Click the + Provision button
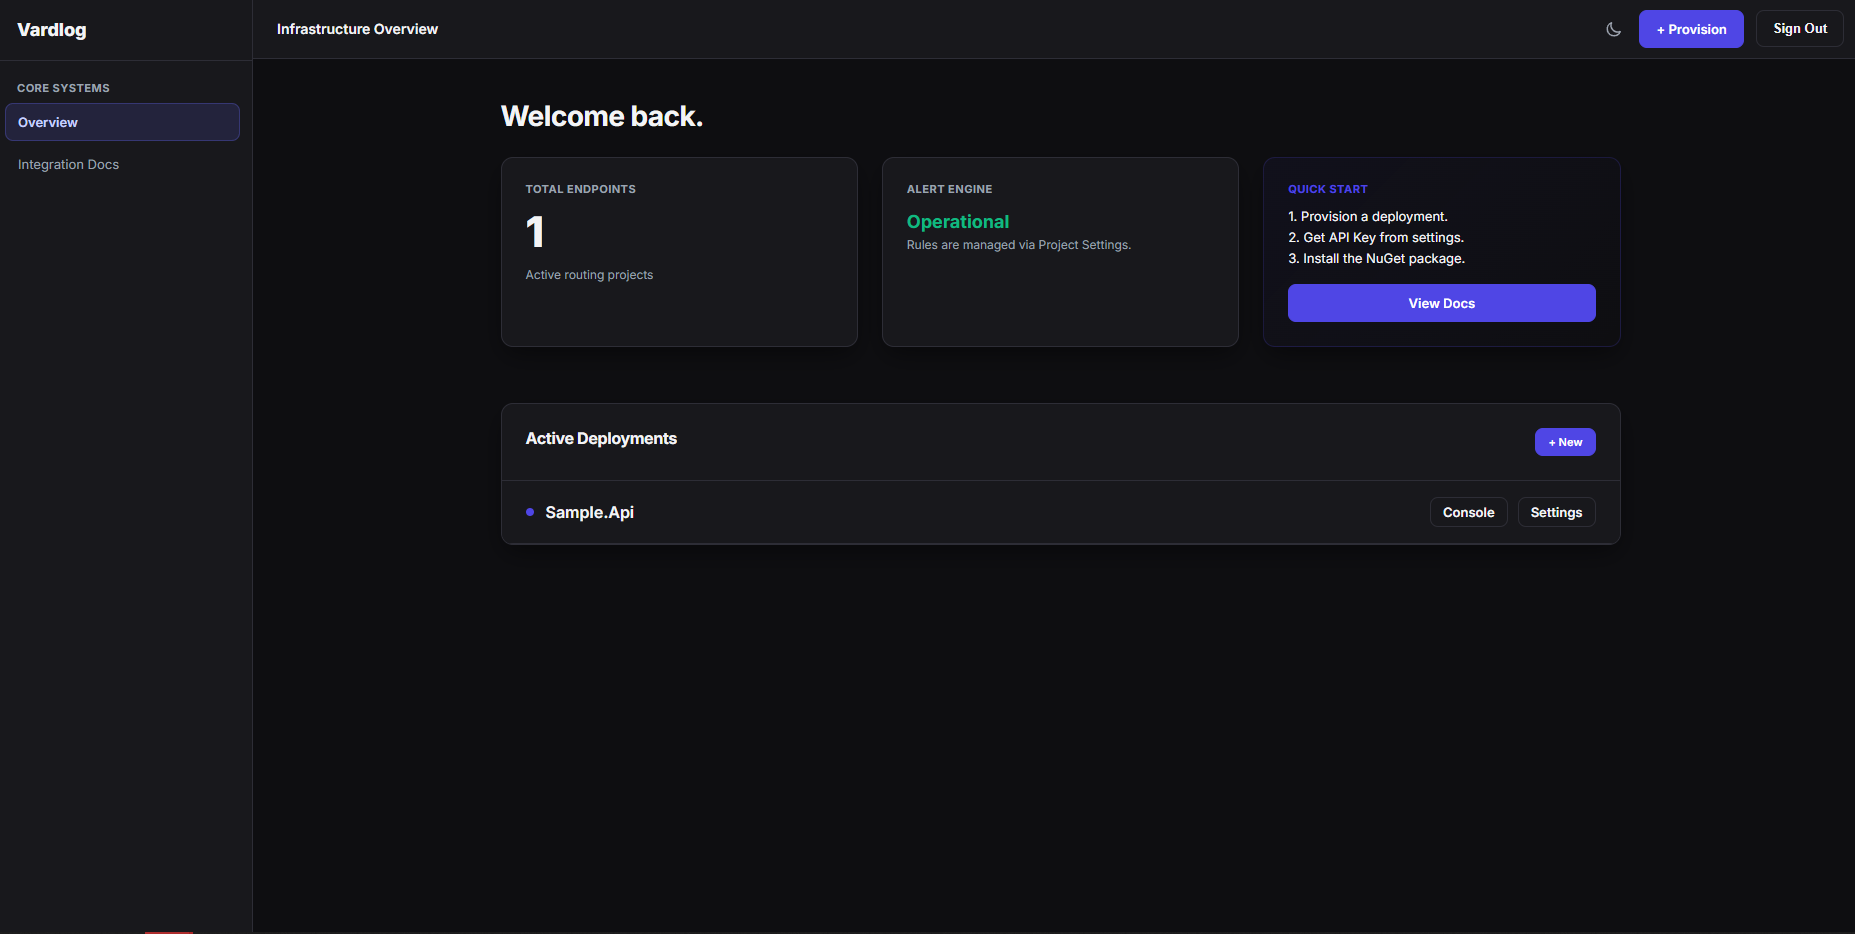Viewport: 1855px width, 934px height. 1690,28
